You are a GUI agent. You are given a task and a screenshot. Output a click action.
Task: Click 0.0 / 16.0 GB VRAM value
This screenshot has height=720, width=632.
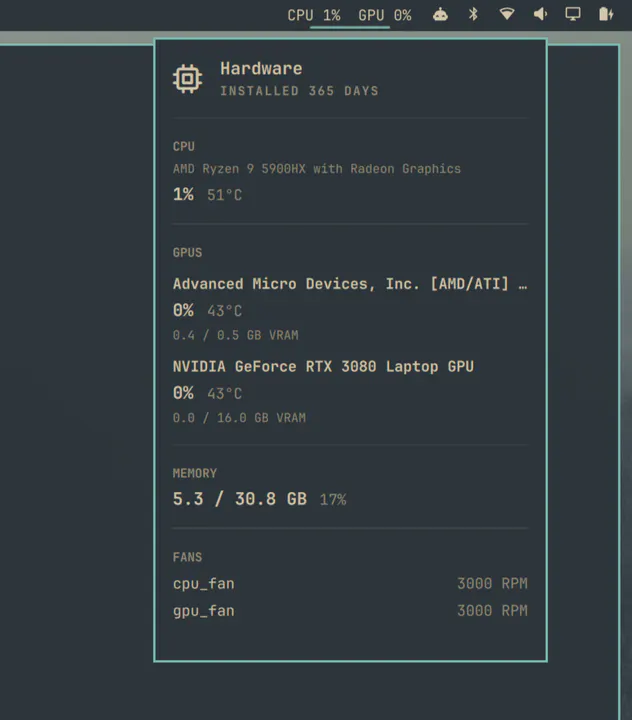[x=239, y=418]
